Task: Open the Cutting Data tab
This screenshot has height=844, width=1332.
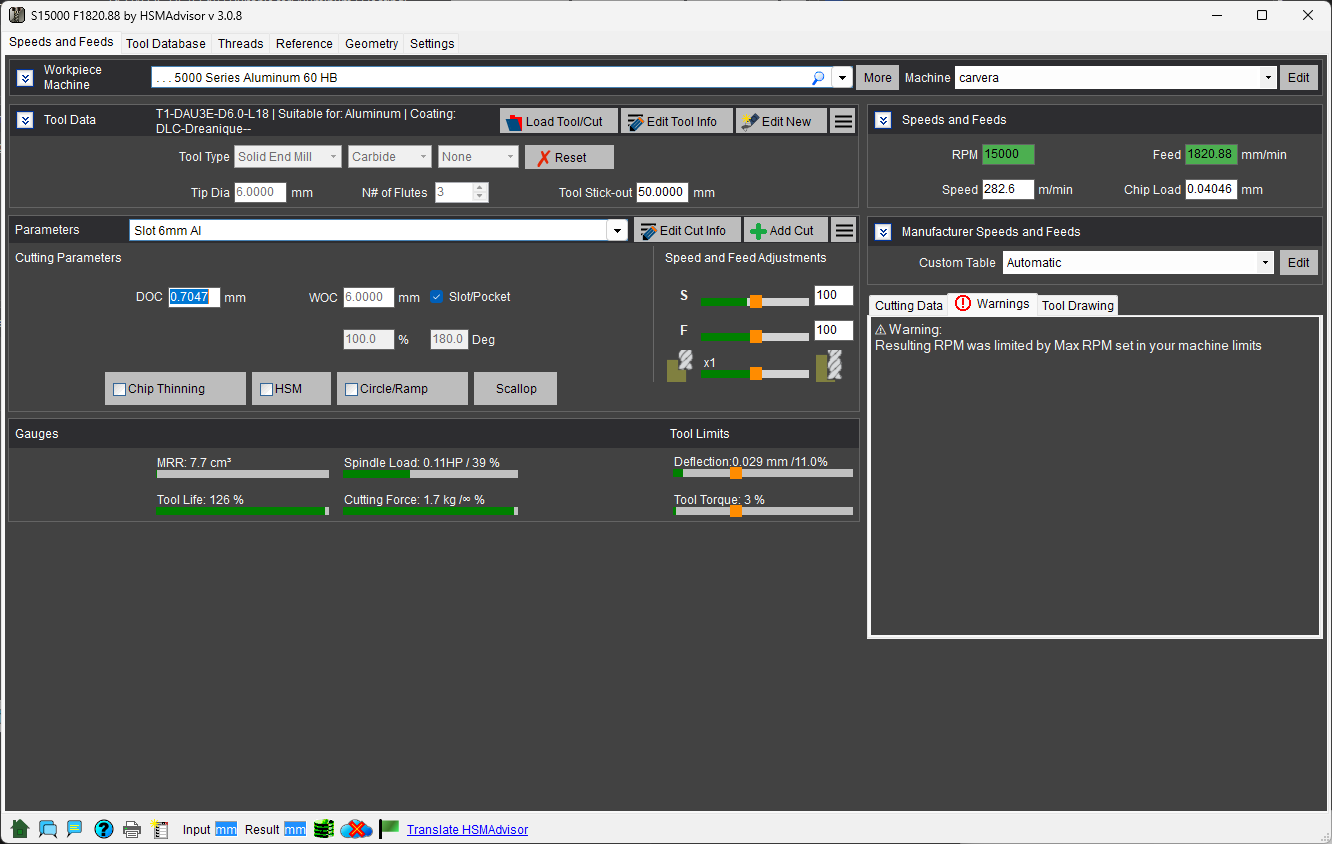Action: pos(908,305)
